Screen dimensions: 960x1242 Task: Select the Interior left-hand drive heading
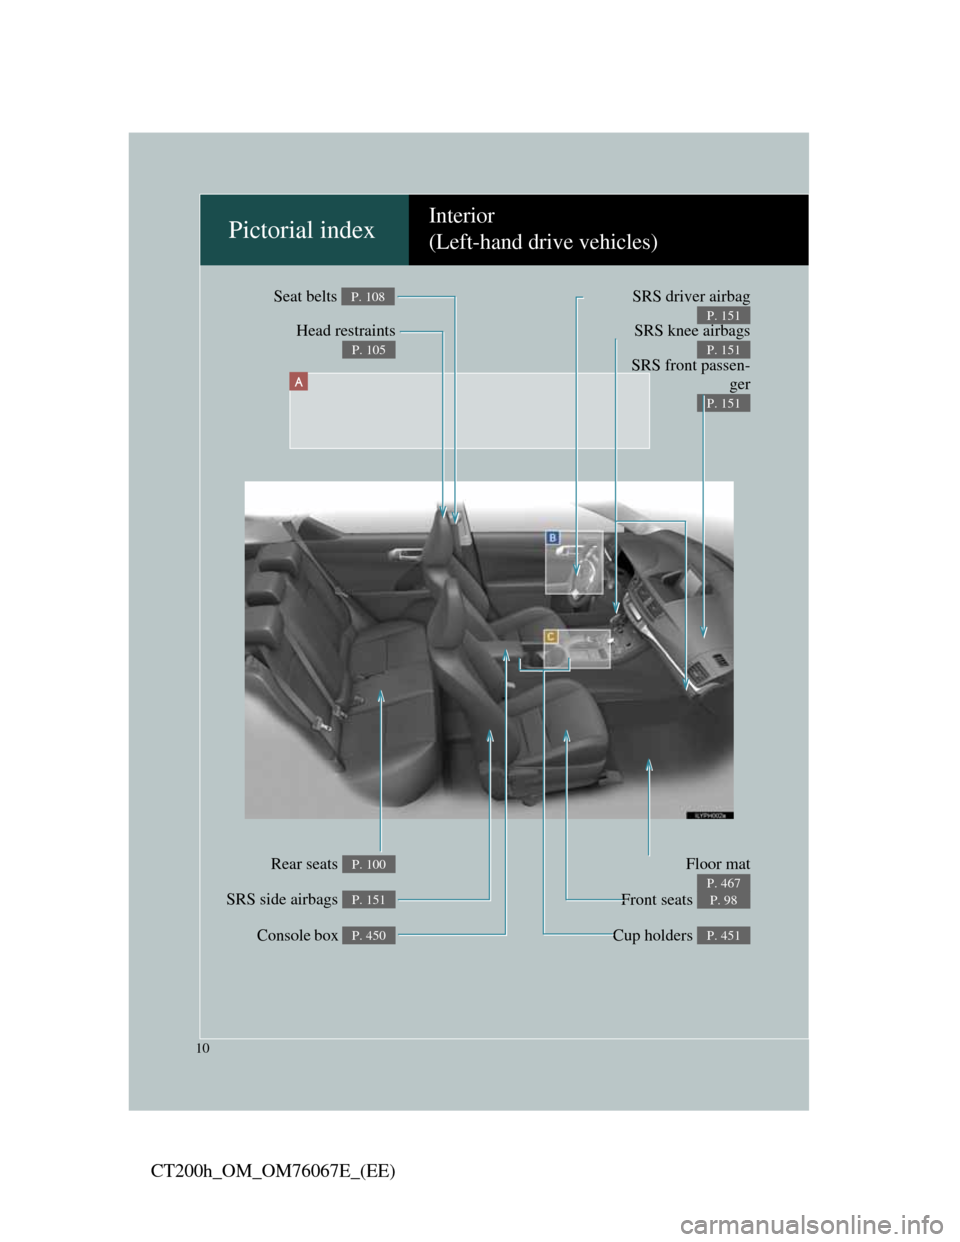(543, 230)
